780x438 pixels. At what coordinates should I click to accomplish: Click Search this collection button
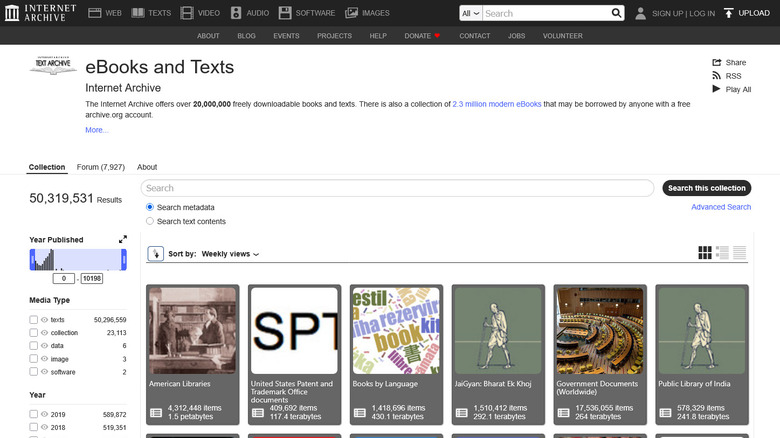click(706, 188)
